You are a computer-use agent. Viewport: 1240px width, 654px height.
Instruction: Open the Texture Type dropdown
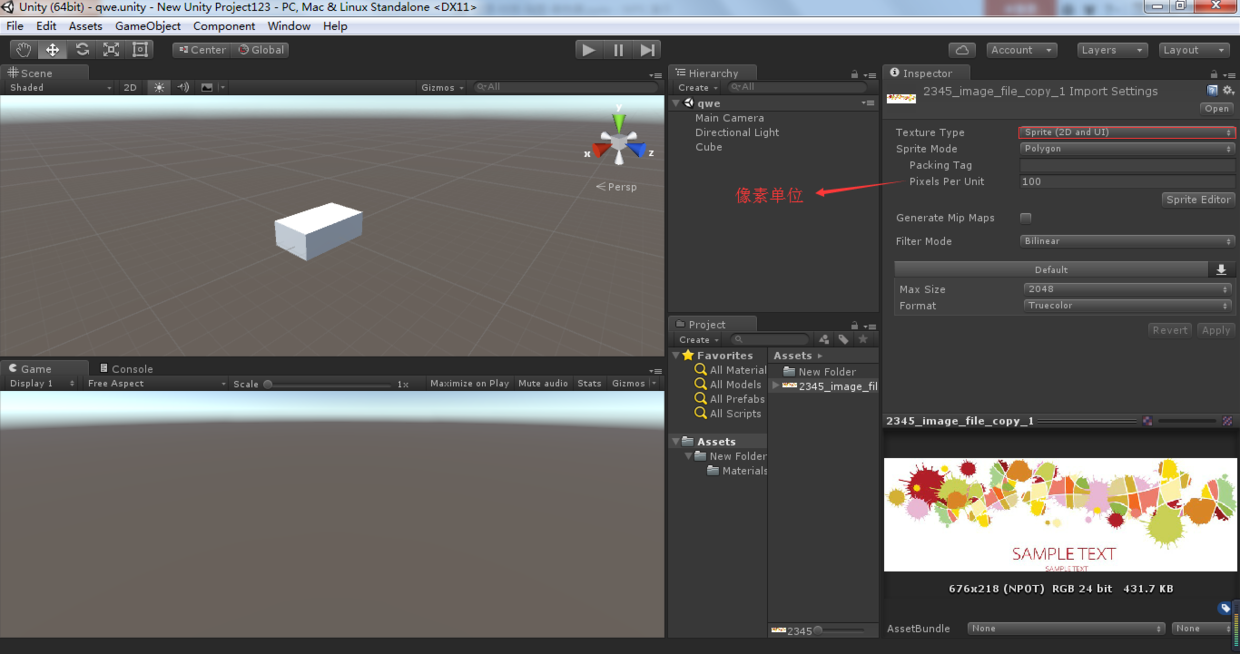(x=1127, y=132)
